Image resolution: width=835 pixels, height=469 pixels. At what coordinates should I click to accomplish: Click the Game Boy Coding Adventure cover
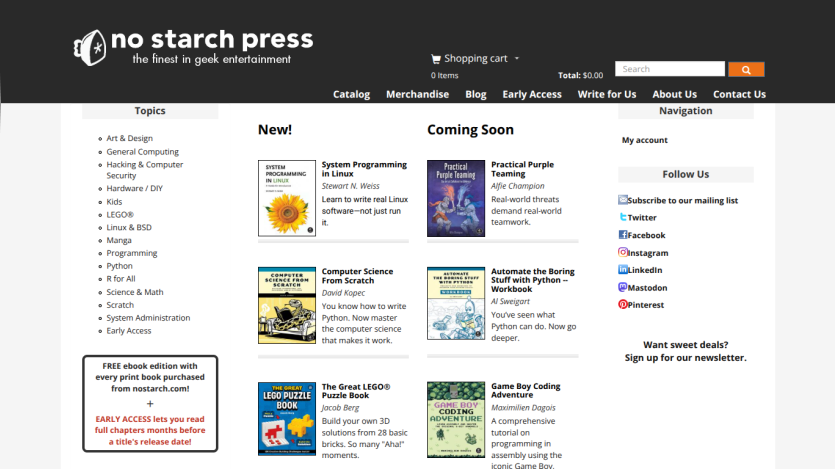456,419
